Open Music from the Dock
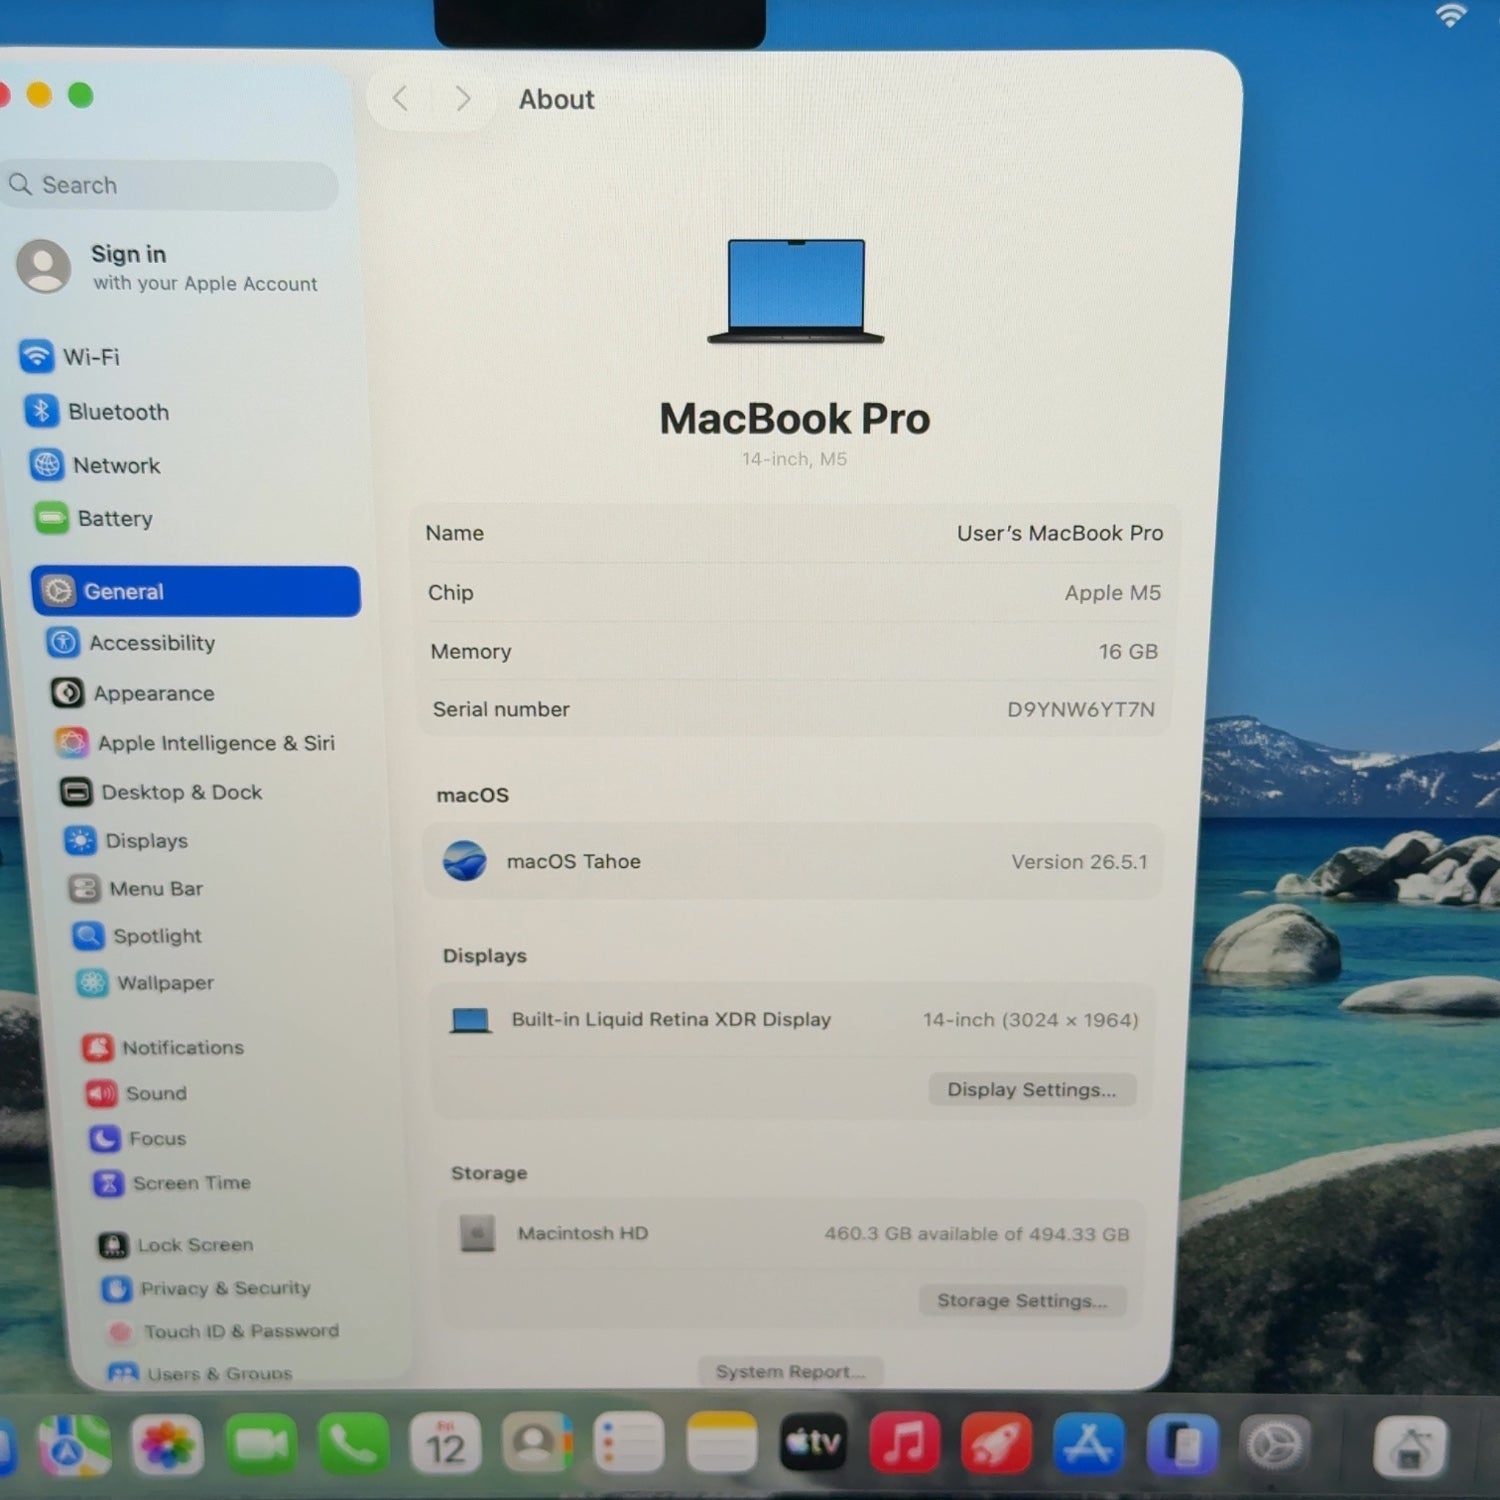The width and height of the screenshot is (1500, 1500). click(x=904, y=1443)
